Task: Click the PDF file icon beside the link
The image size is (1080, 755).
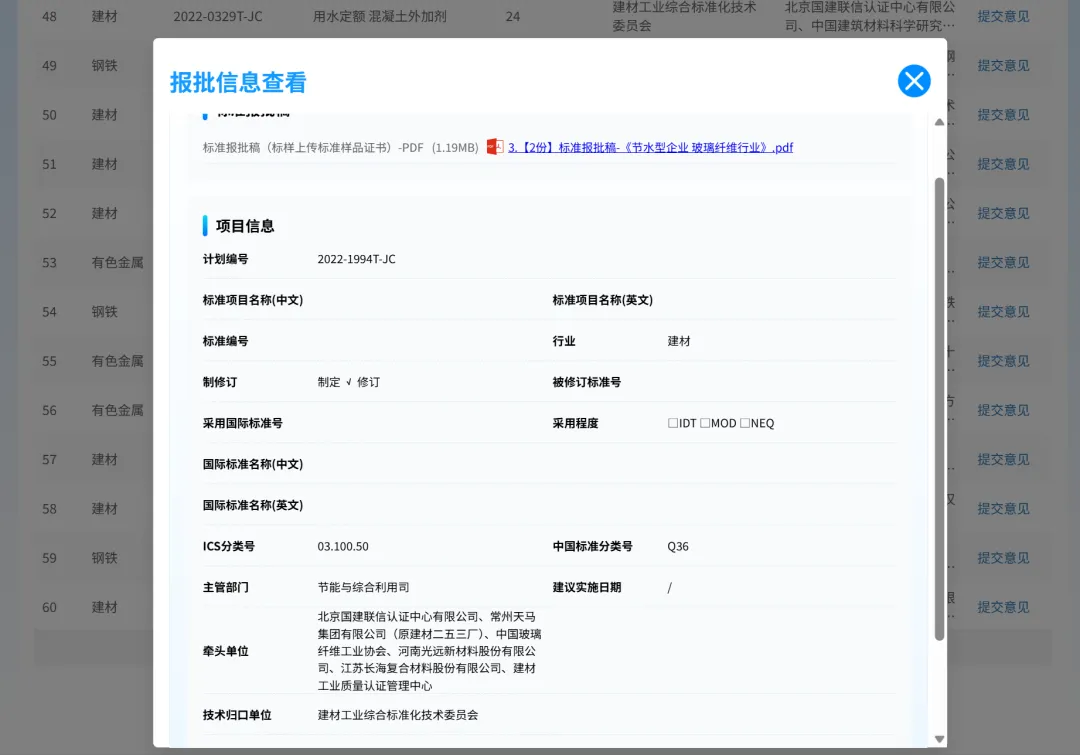Action: (495, 147)
